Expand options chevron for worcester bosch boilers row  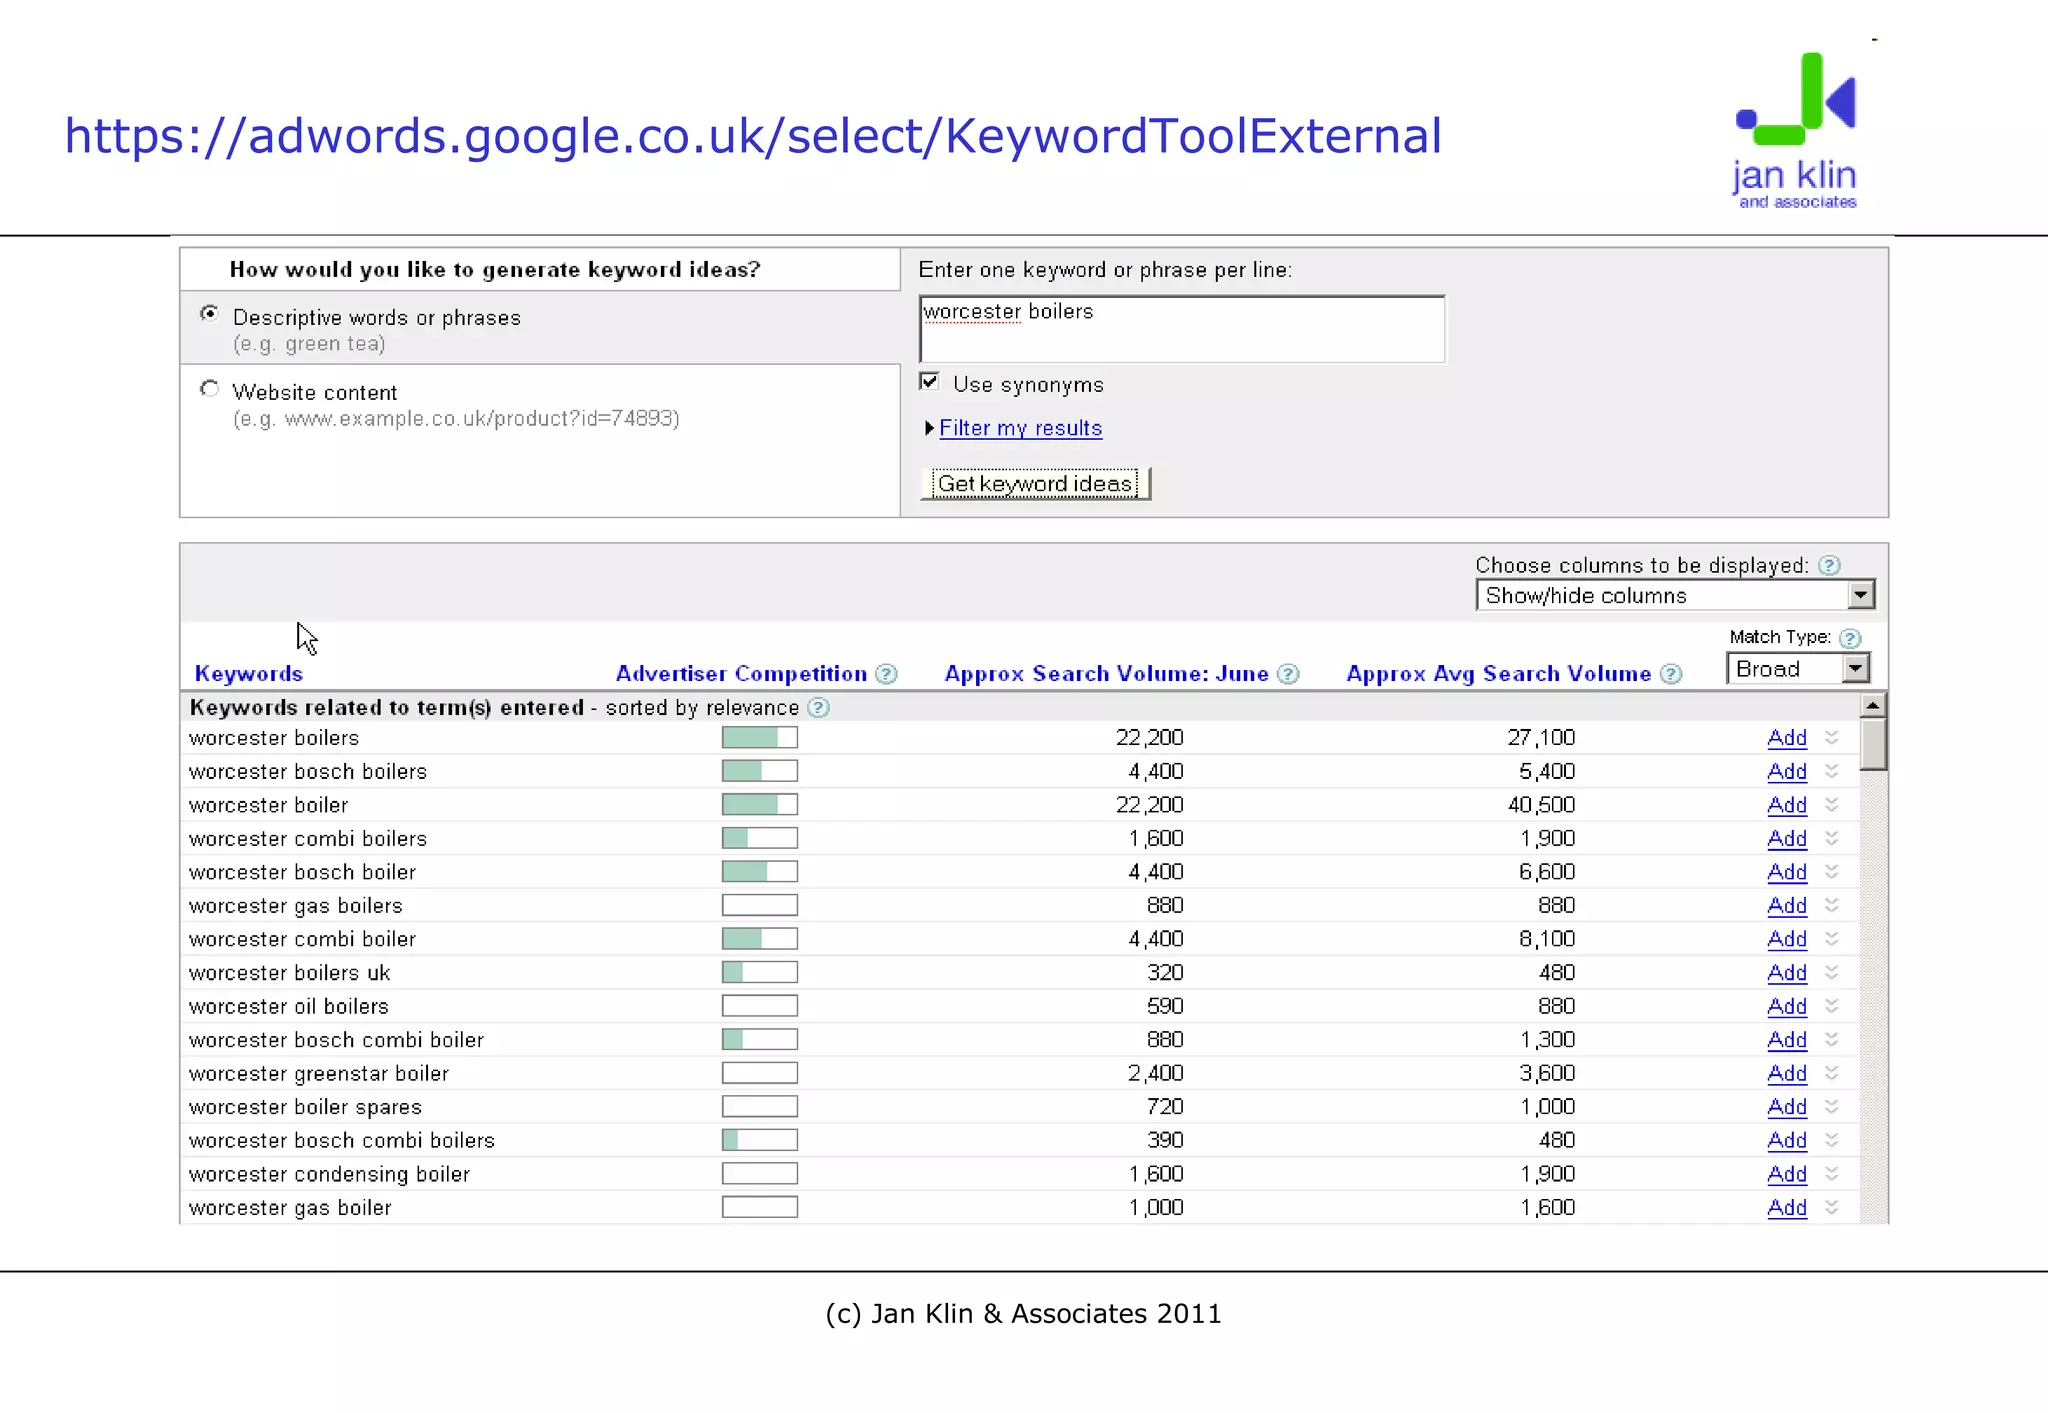click(1831, 772)
